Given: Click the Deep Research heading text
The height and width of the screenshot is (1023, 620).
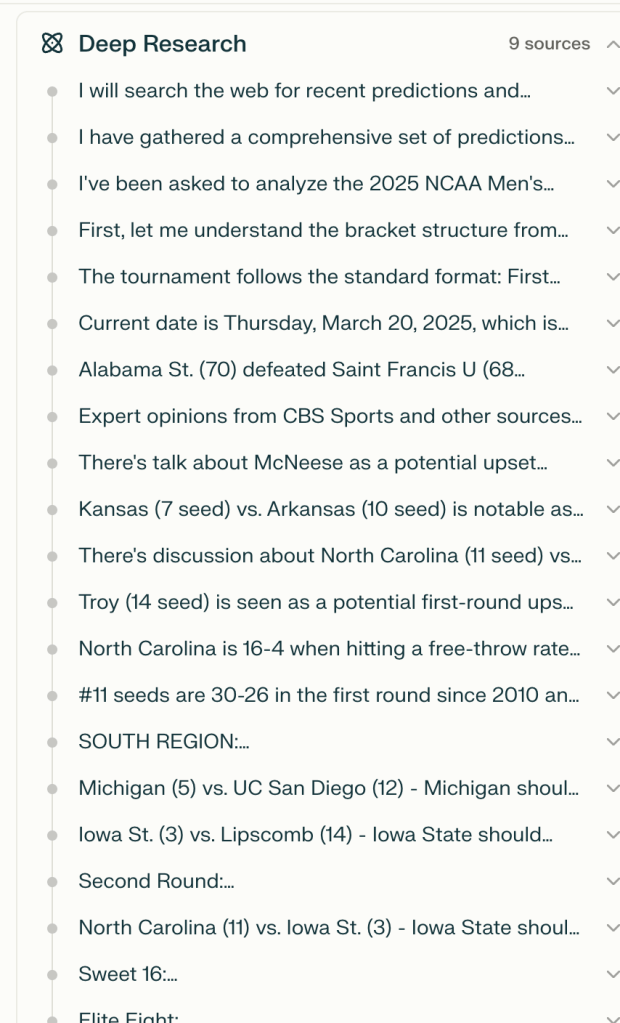Looking at the screenshot, I should [x=162, y=44].
